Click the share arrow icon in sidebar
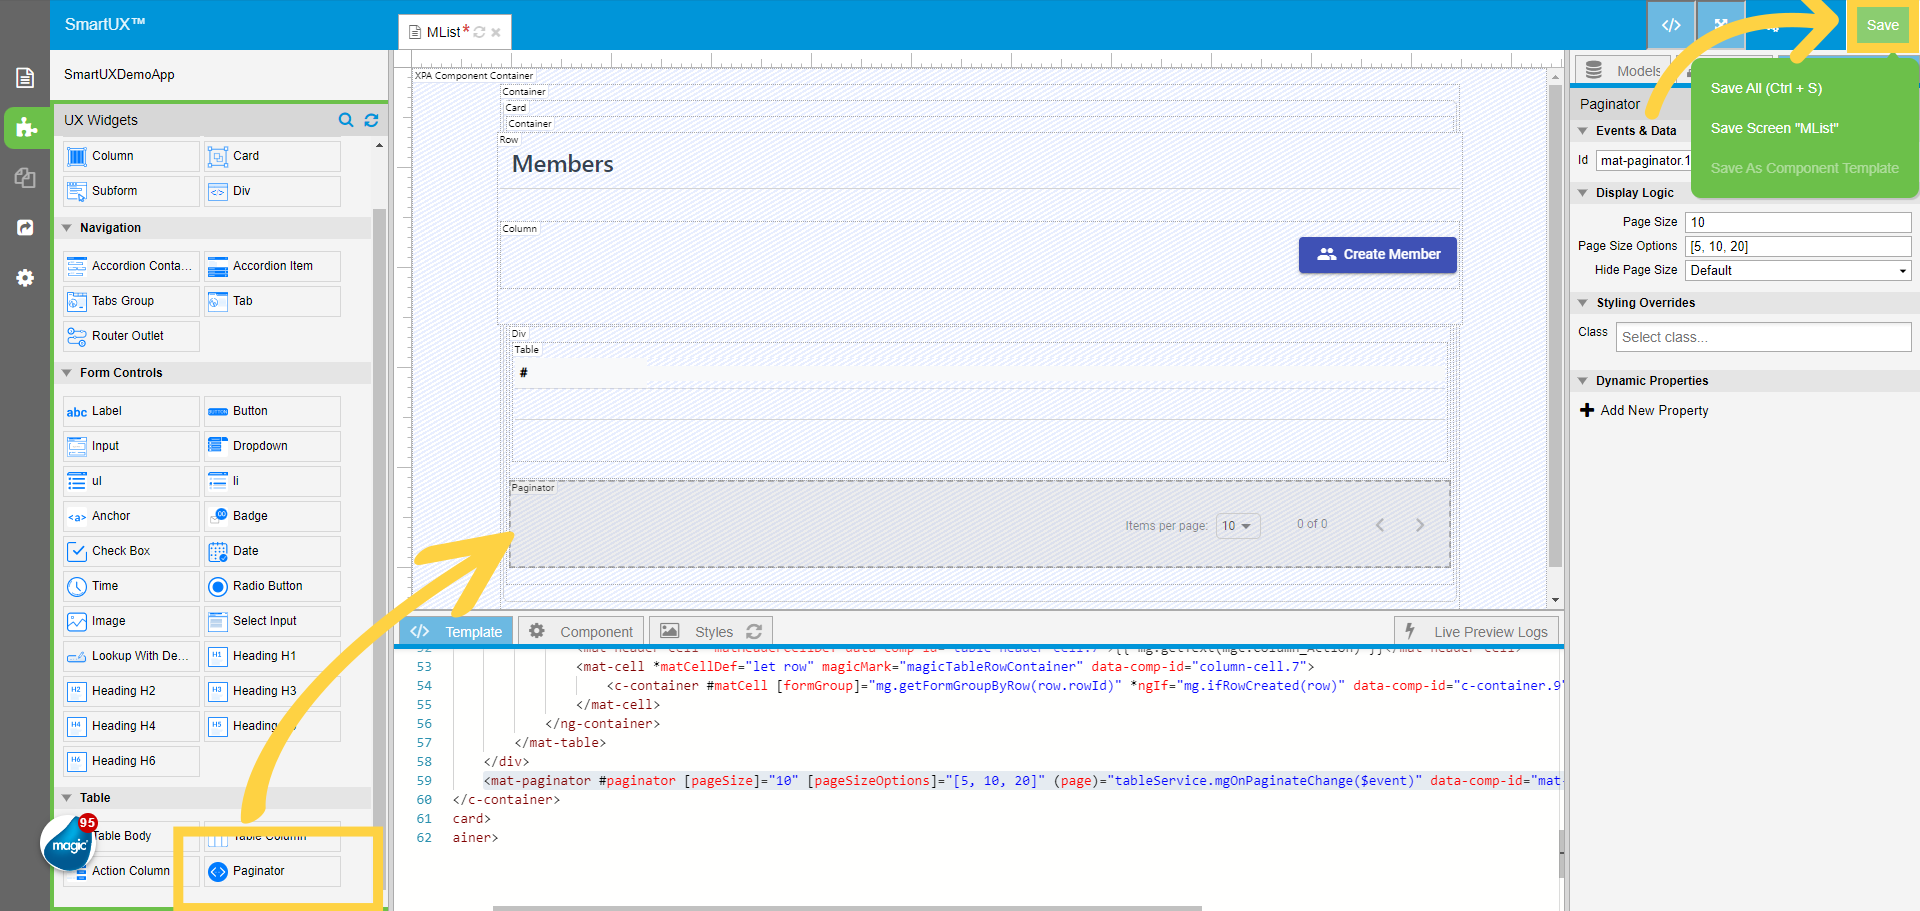 coord(25,228)
